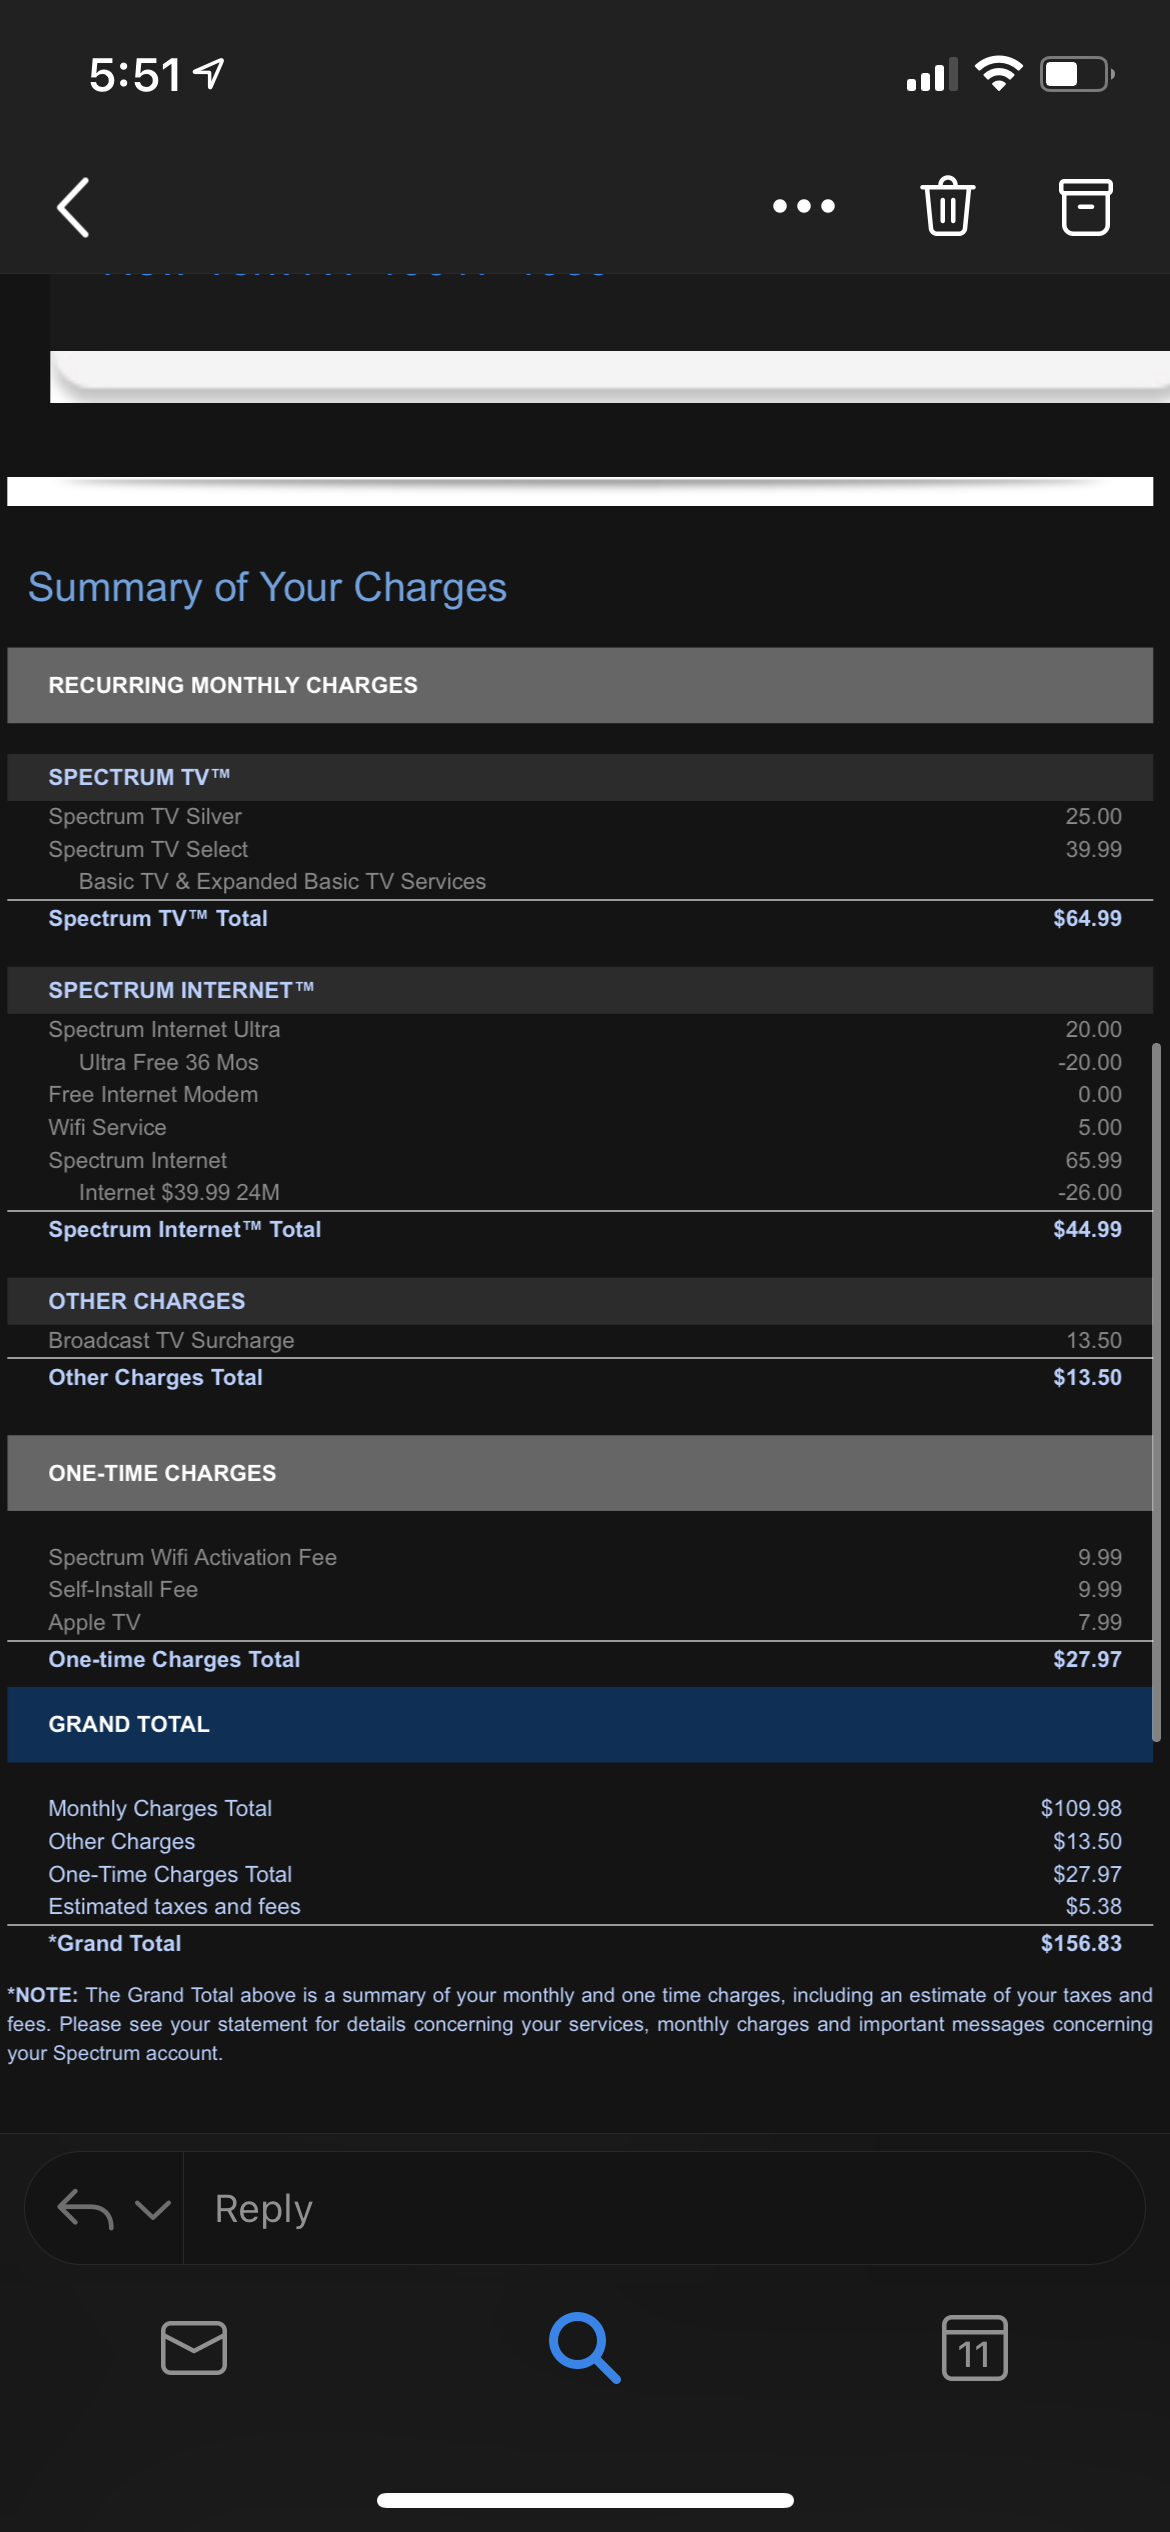Screen dimensions: 1170x2532
Task: Delete email with the trash icon
Action: [947, 206]
